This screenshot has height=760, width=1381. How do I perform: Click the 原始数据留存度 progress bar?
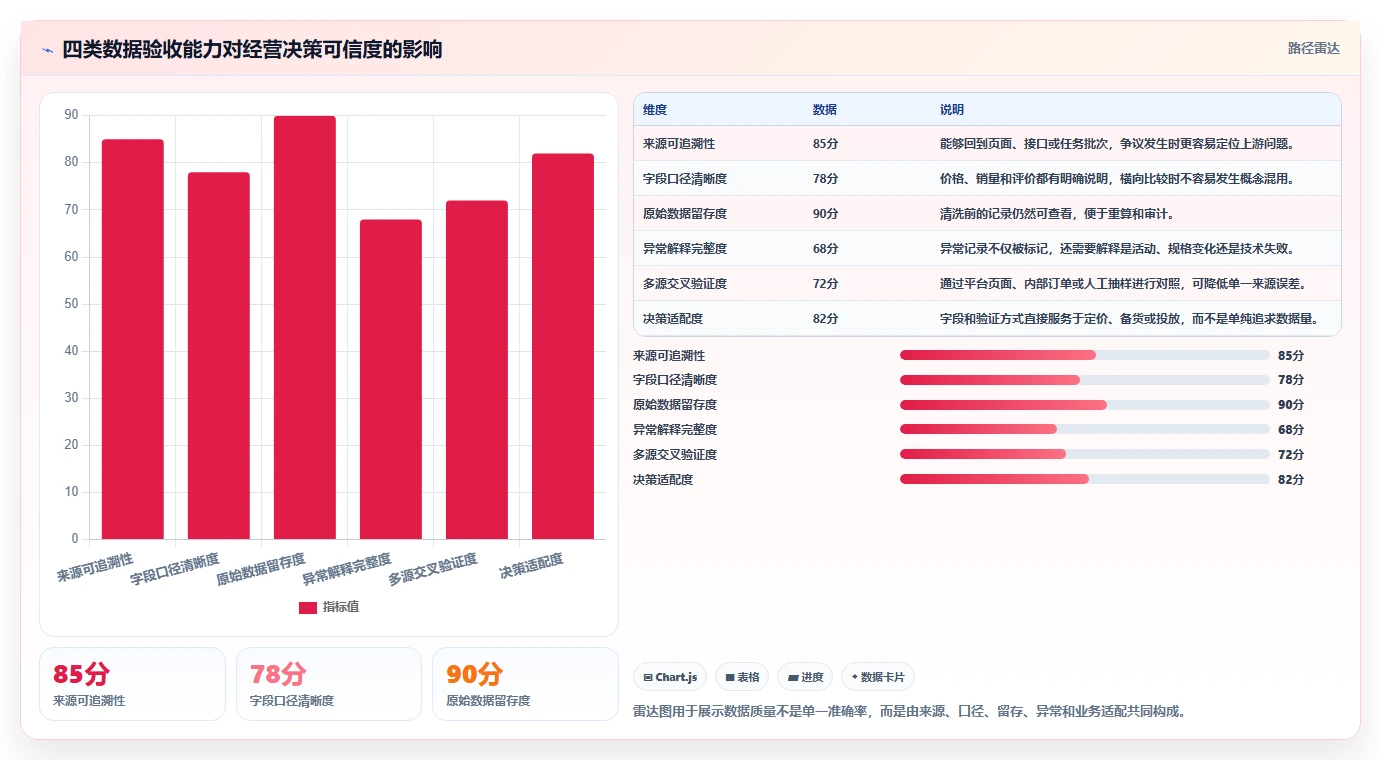coord(1085,405)
